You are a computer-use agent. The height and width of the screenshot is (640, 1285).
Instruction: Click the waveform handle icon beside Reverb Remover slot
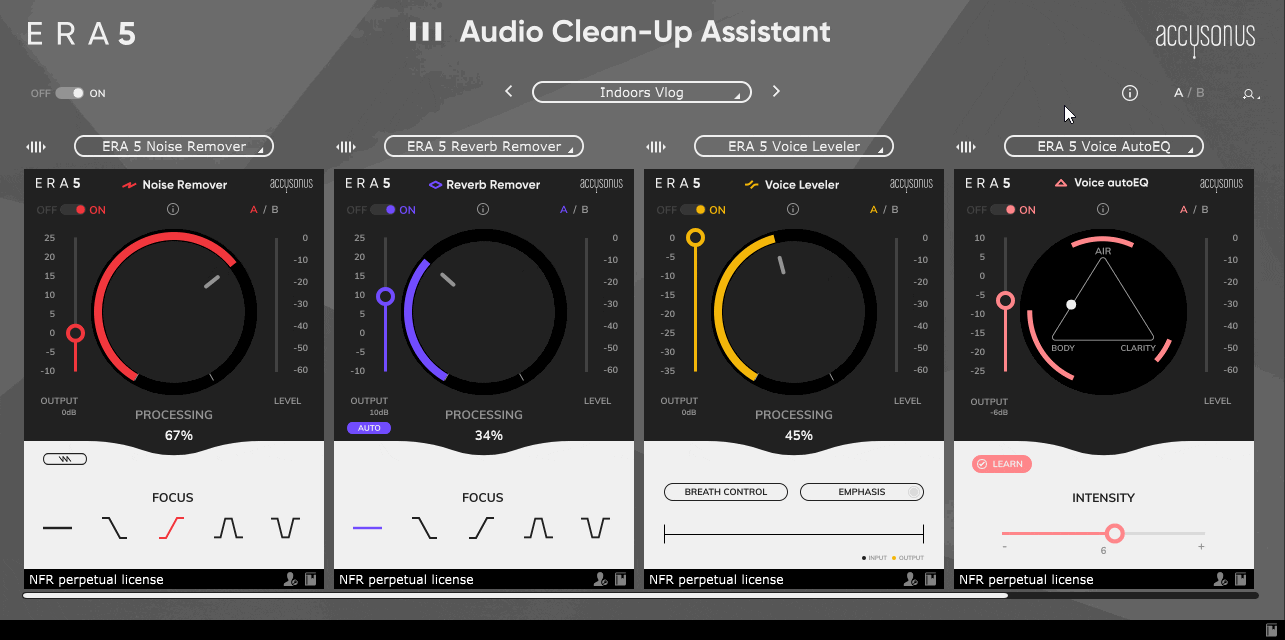click(x=346, y=147)
